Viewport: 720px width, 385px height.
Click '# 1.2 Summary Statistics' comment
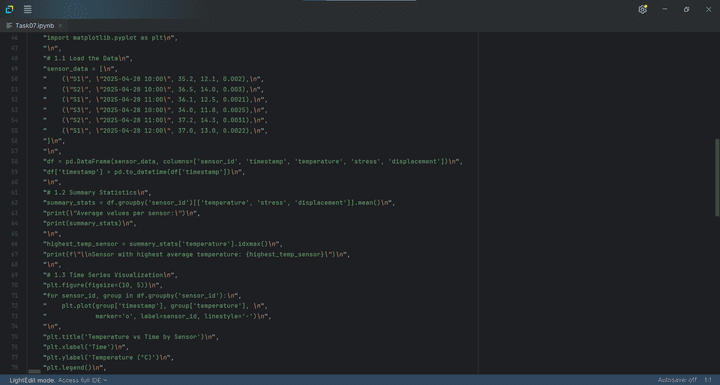pyautogui.click(x=97, y=192)
